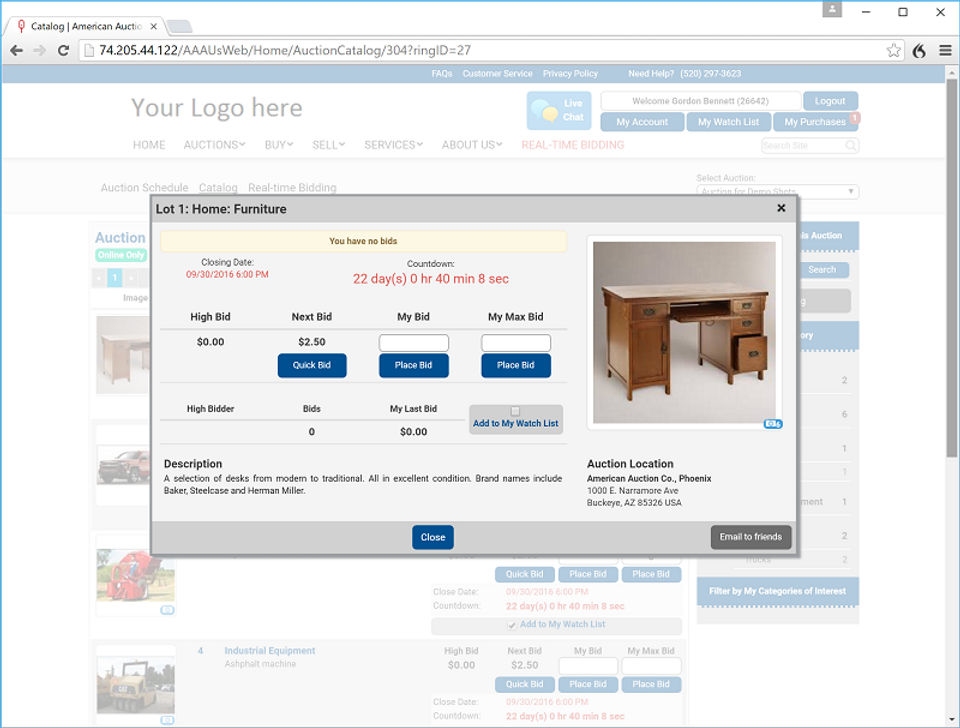
Task: Open My Watch List
Action: [729, 122]
